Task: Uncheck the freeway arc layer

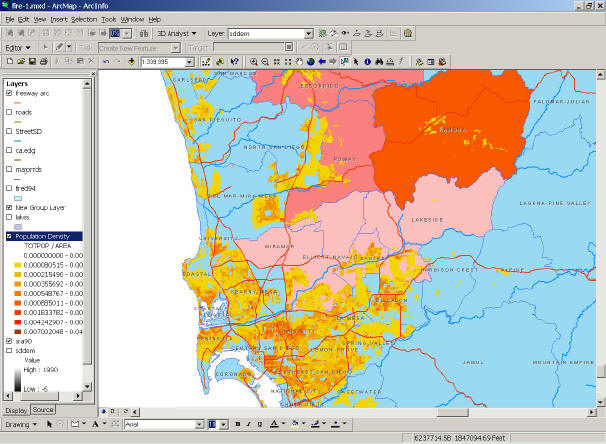Action: (x=9, y=93)
